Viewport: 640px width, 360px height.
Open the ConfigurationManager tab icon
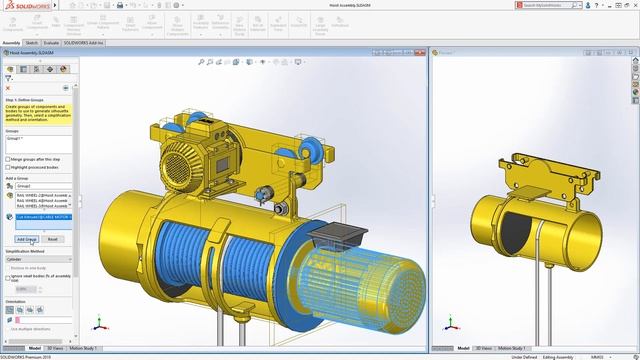coord(36,69)
